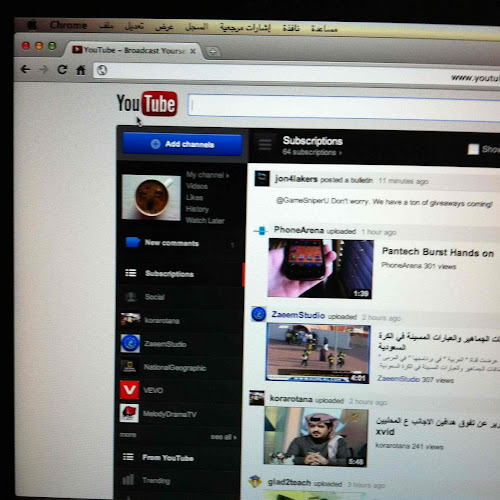
Task: Open My channel link
Action: click(x=207, y=175)
